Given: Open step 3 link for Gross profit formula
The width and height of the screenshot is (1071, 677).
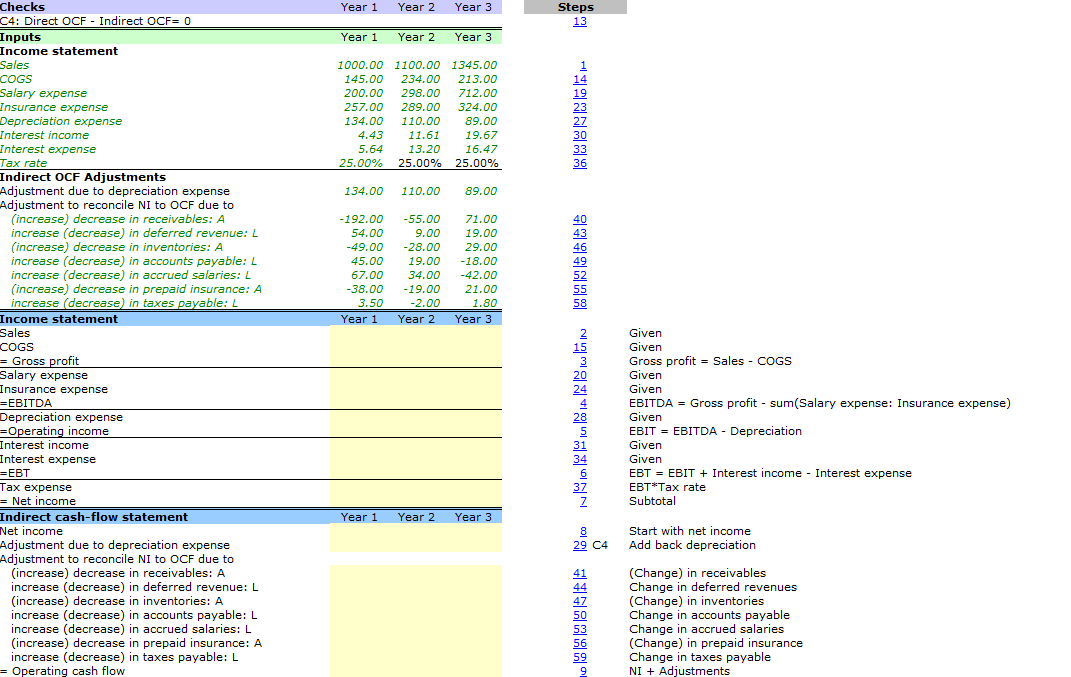Looking at the screenshot, I should 583,361.
